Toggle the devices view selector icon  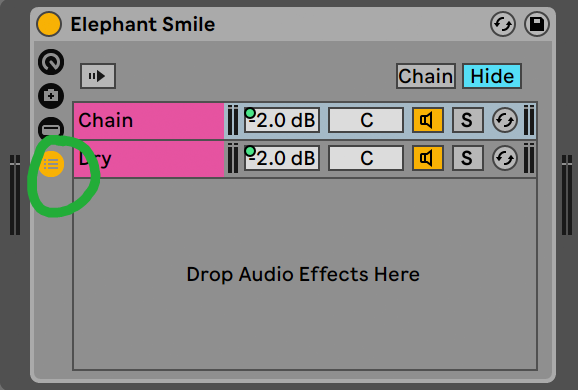51,129
